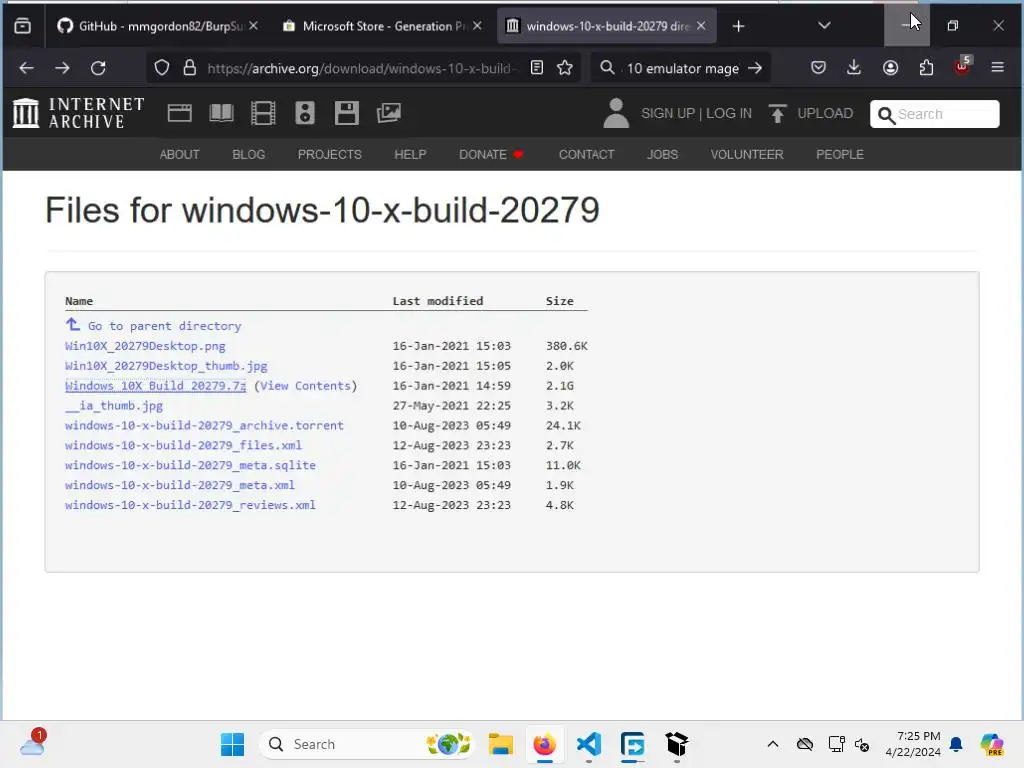Expand the list all tabs chevron
Image resolution: width=1024 pixels, height=768 pixels.
coord(824,25)
